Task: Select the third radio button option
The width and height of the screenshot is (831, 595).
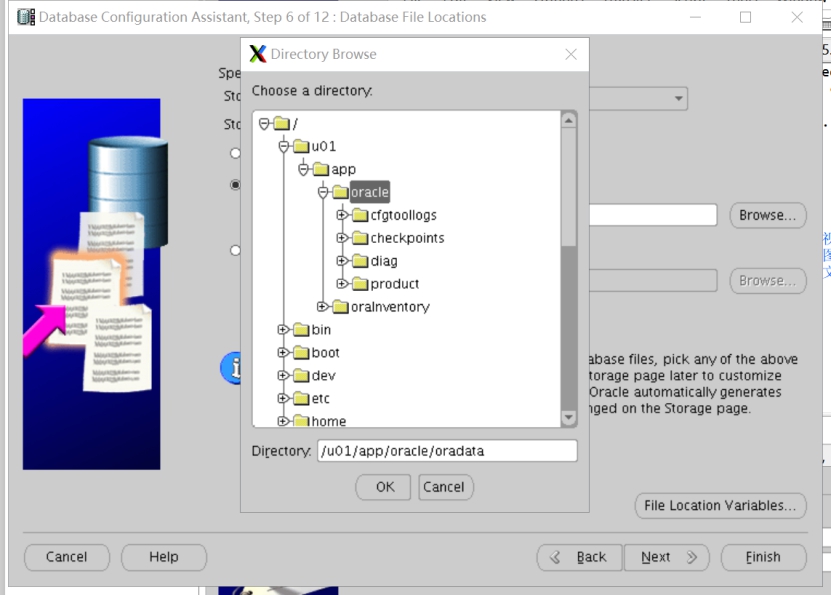Action: pyautogui.click(x=235, y=250)
